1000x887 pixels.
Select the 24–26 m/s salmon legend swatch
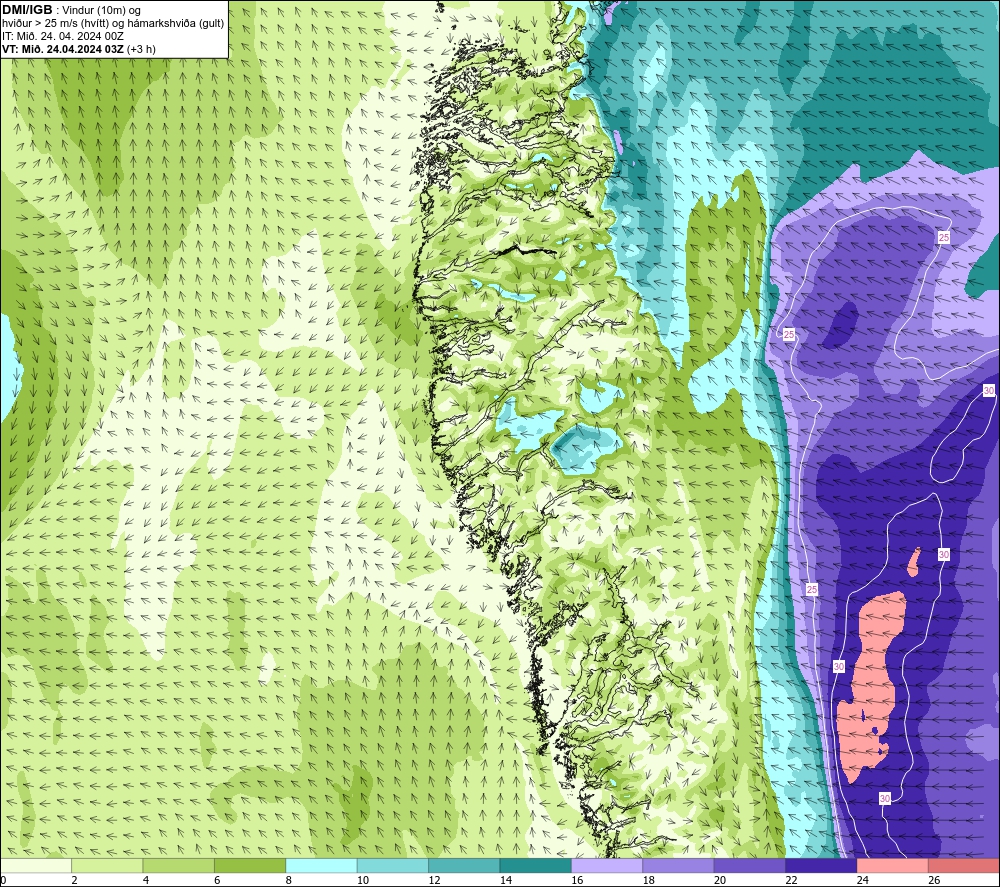click(x=893, y=865)
